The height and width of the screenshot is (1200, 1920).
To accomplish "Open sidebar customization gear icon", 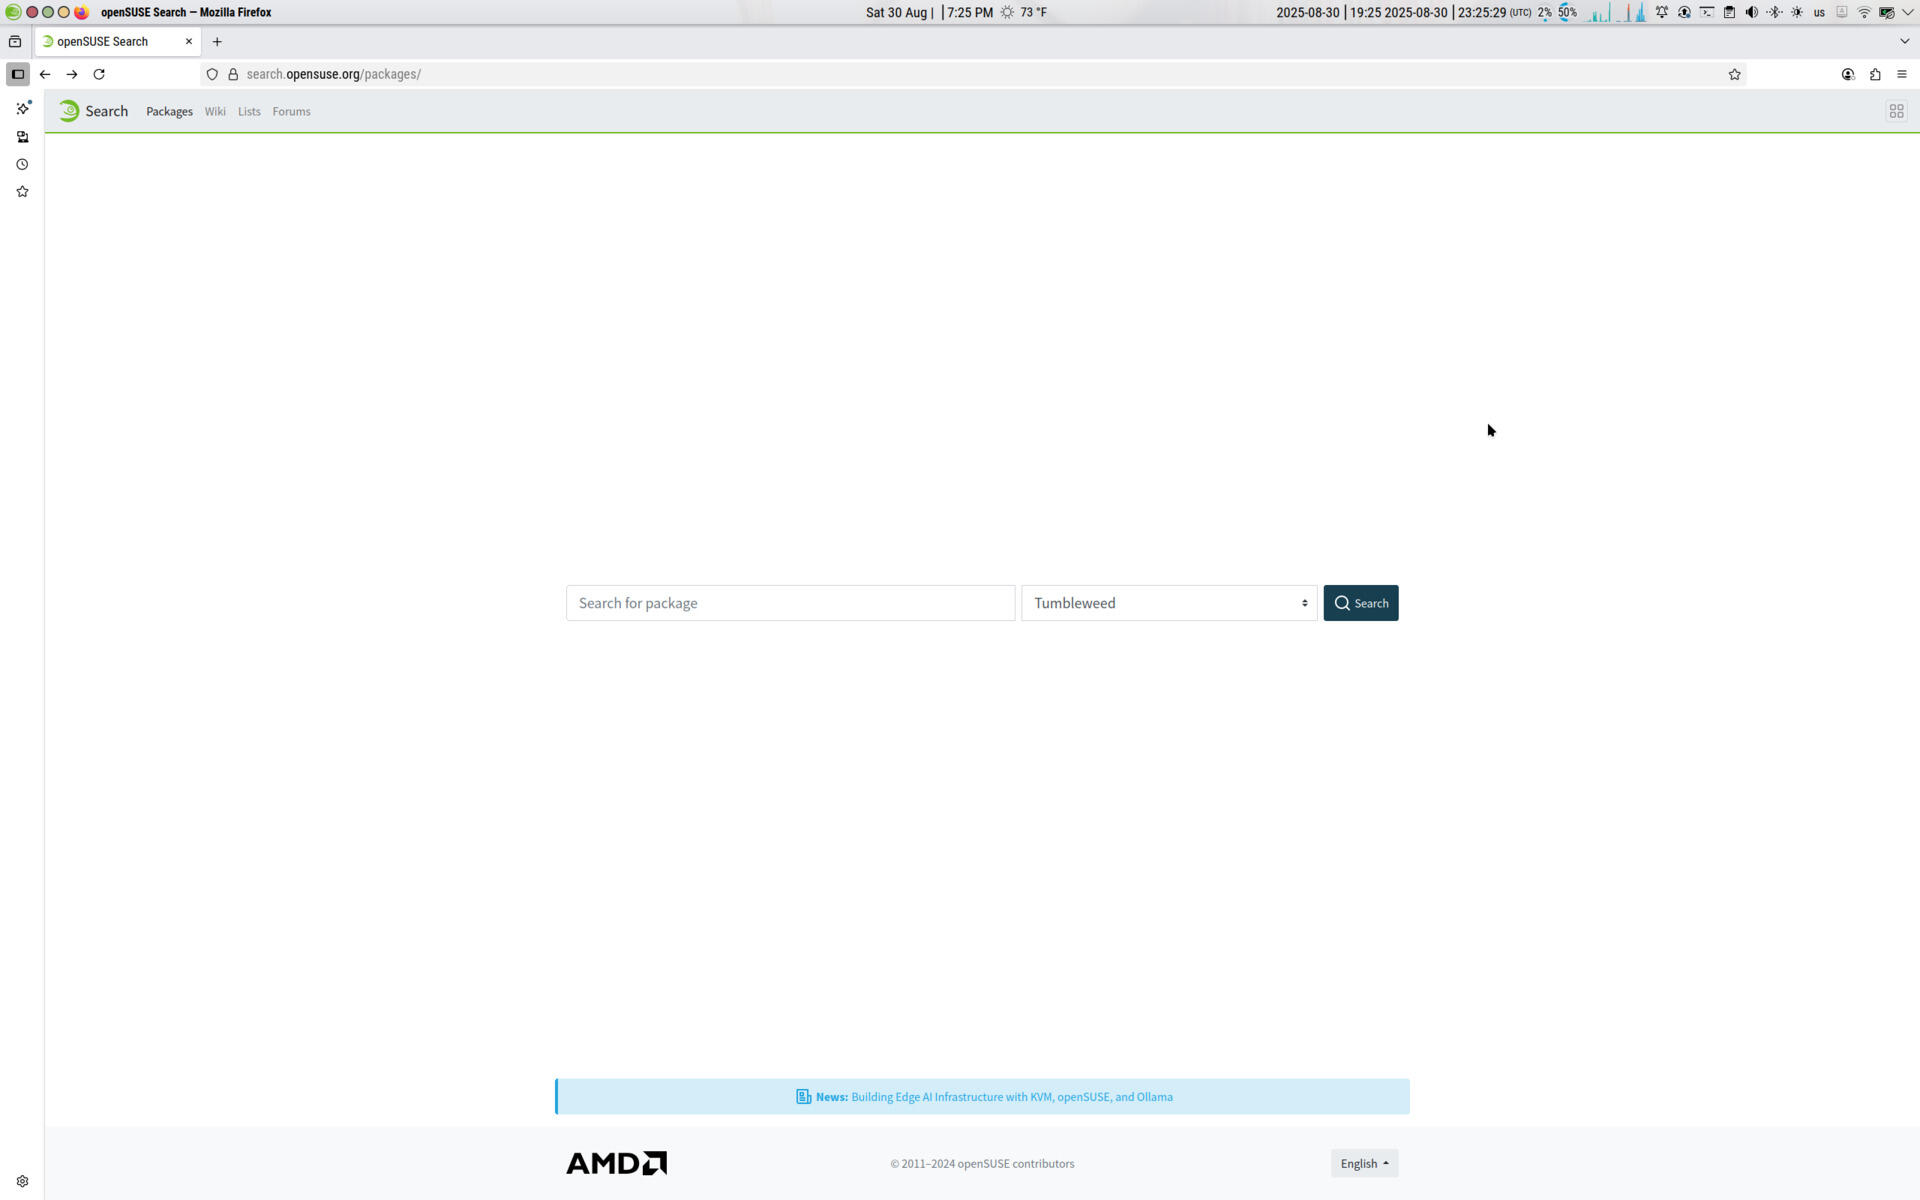I will pos(22,1181).
